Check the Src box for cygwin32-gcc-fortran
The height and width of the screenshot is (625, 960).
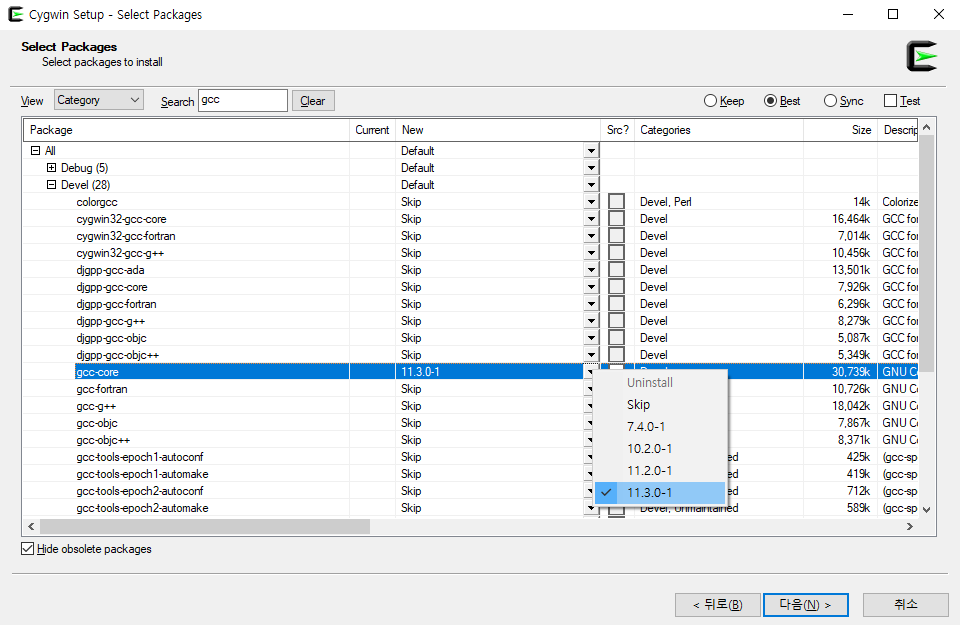[x=617, y=236]
